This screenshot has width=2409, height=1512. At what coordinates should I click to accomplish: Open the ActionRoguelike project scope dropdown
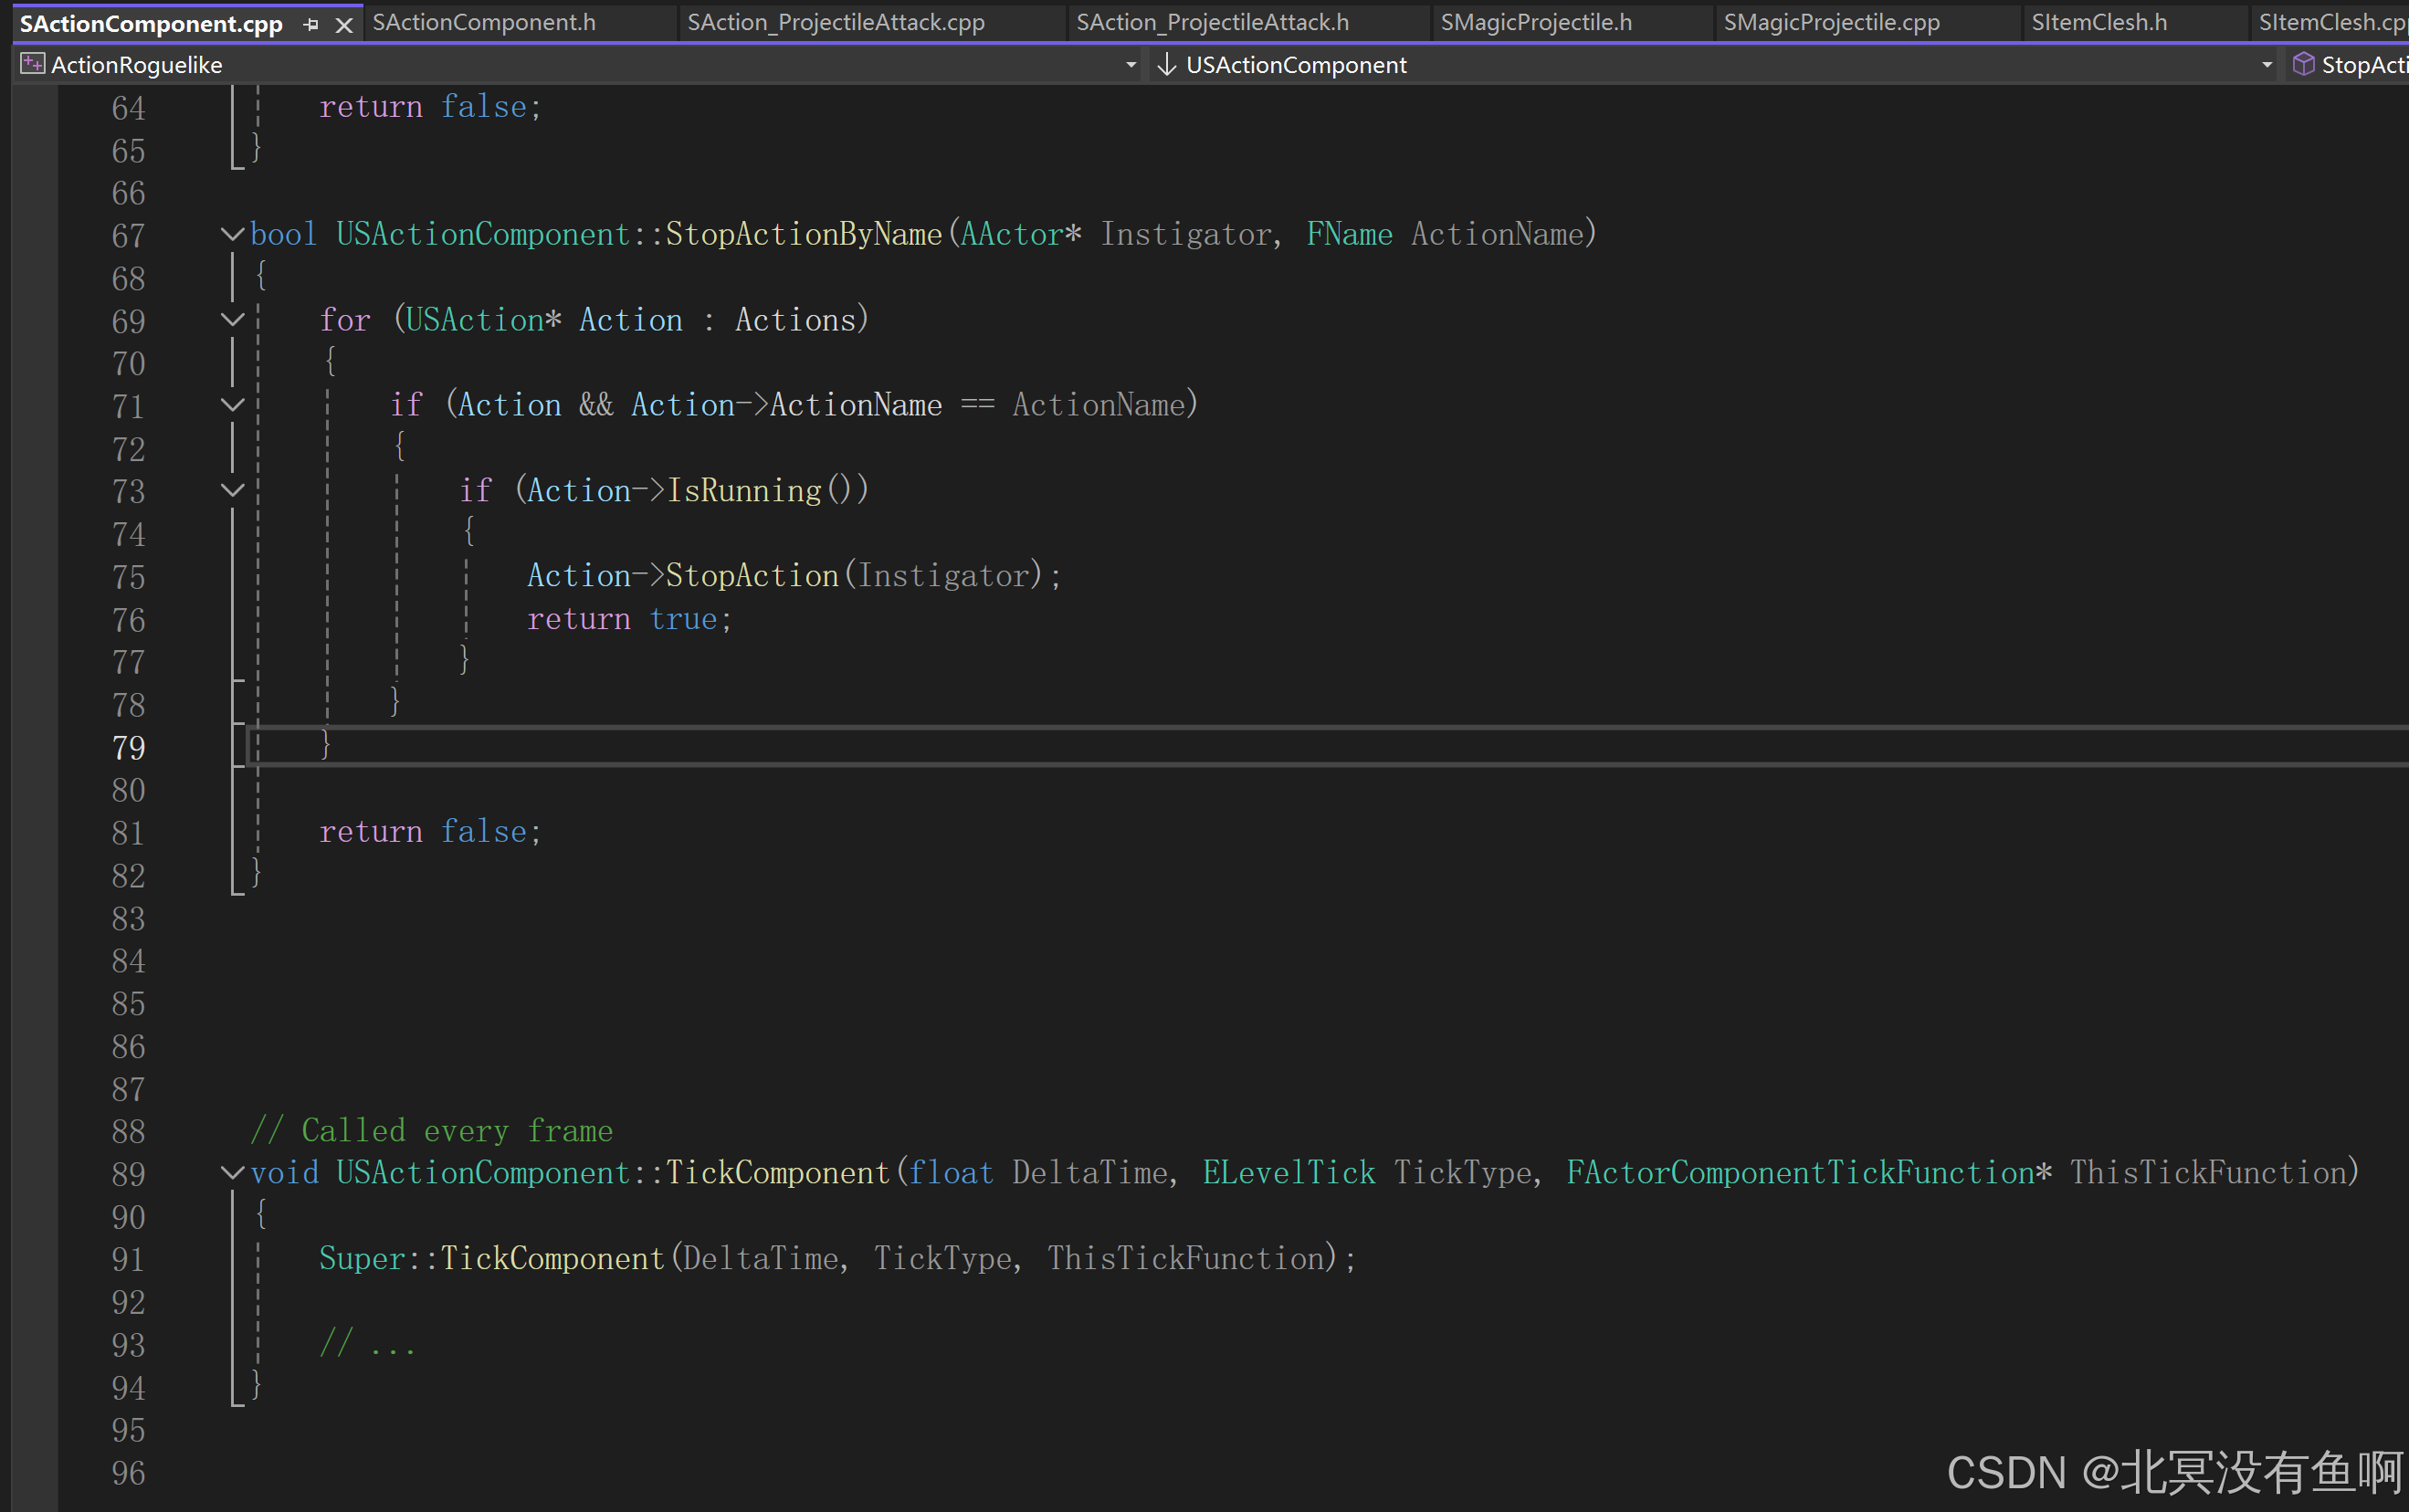(1131, 65)
